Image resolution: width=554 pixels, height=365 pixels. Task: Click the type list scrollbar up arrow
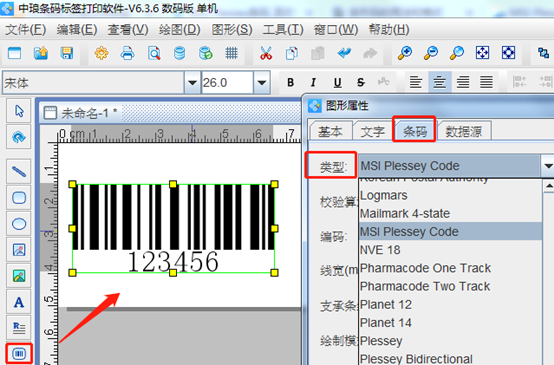tap(548, 186)
